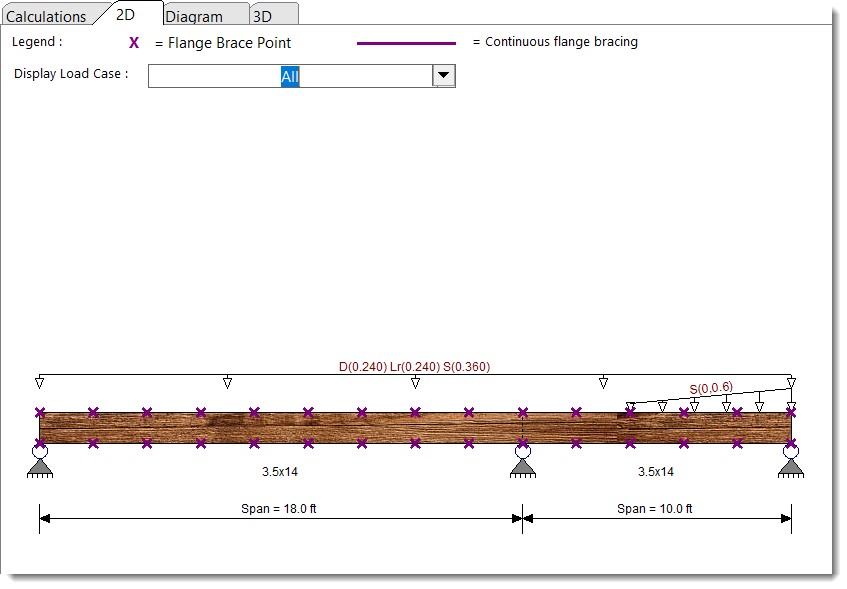Click the Span = 18.0 ft dimension
Screen dimensions: 847x589
pyautogui.click(x=279, y=509)
